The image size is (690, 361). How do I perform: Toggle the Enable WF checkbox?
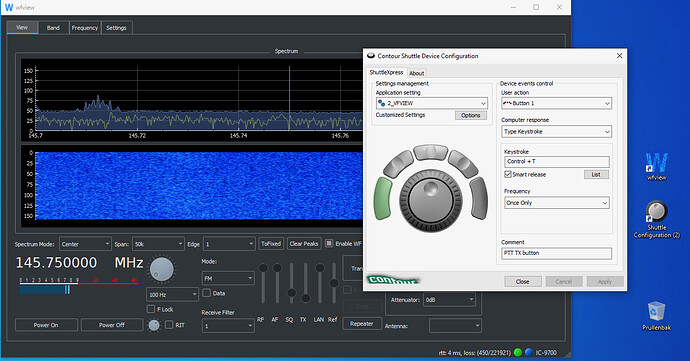pos(329,243)
